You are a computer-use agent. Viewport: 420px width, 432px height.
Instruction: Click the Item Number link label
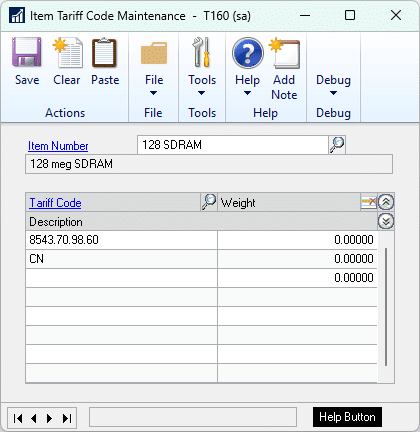point(58,146)
